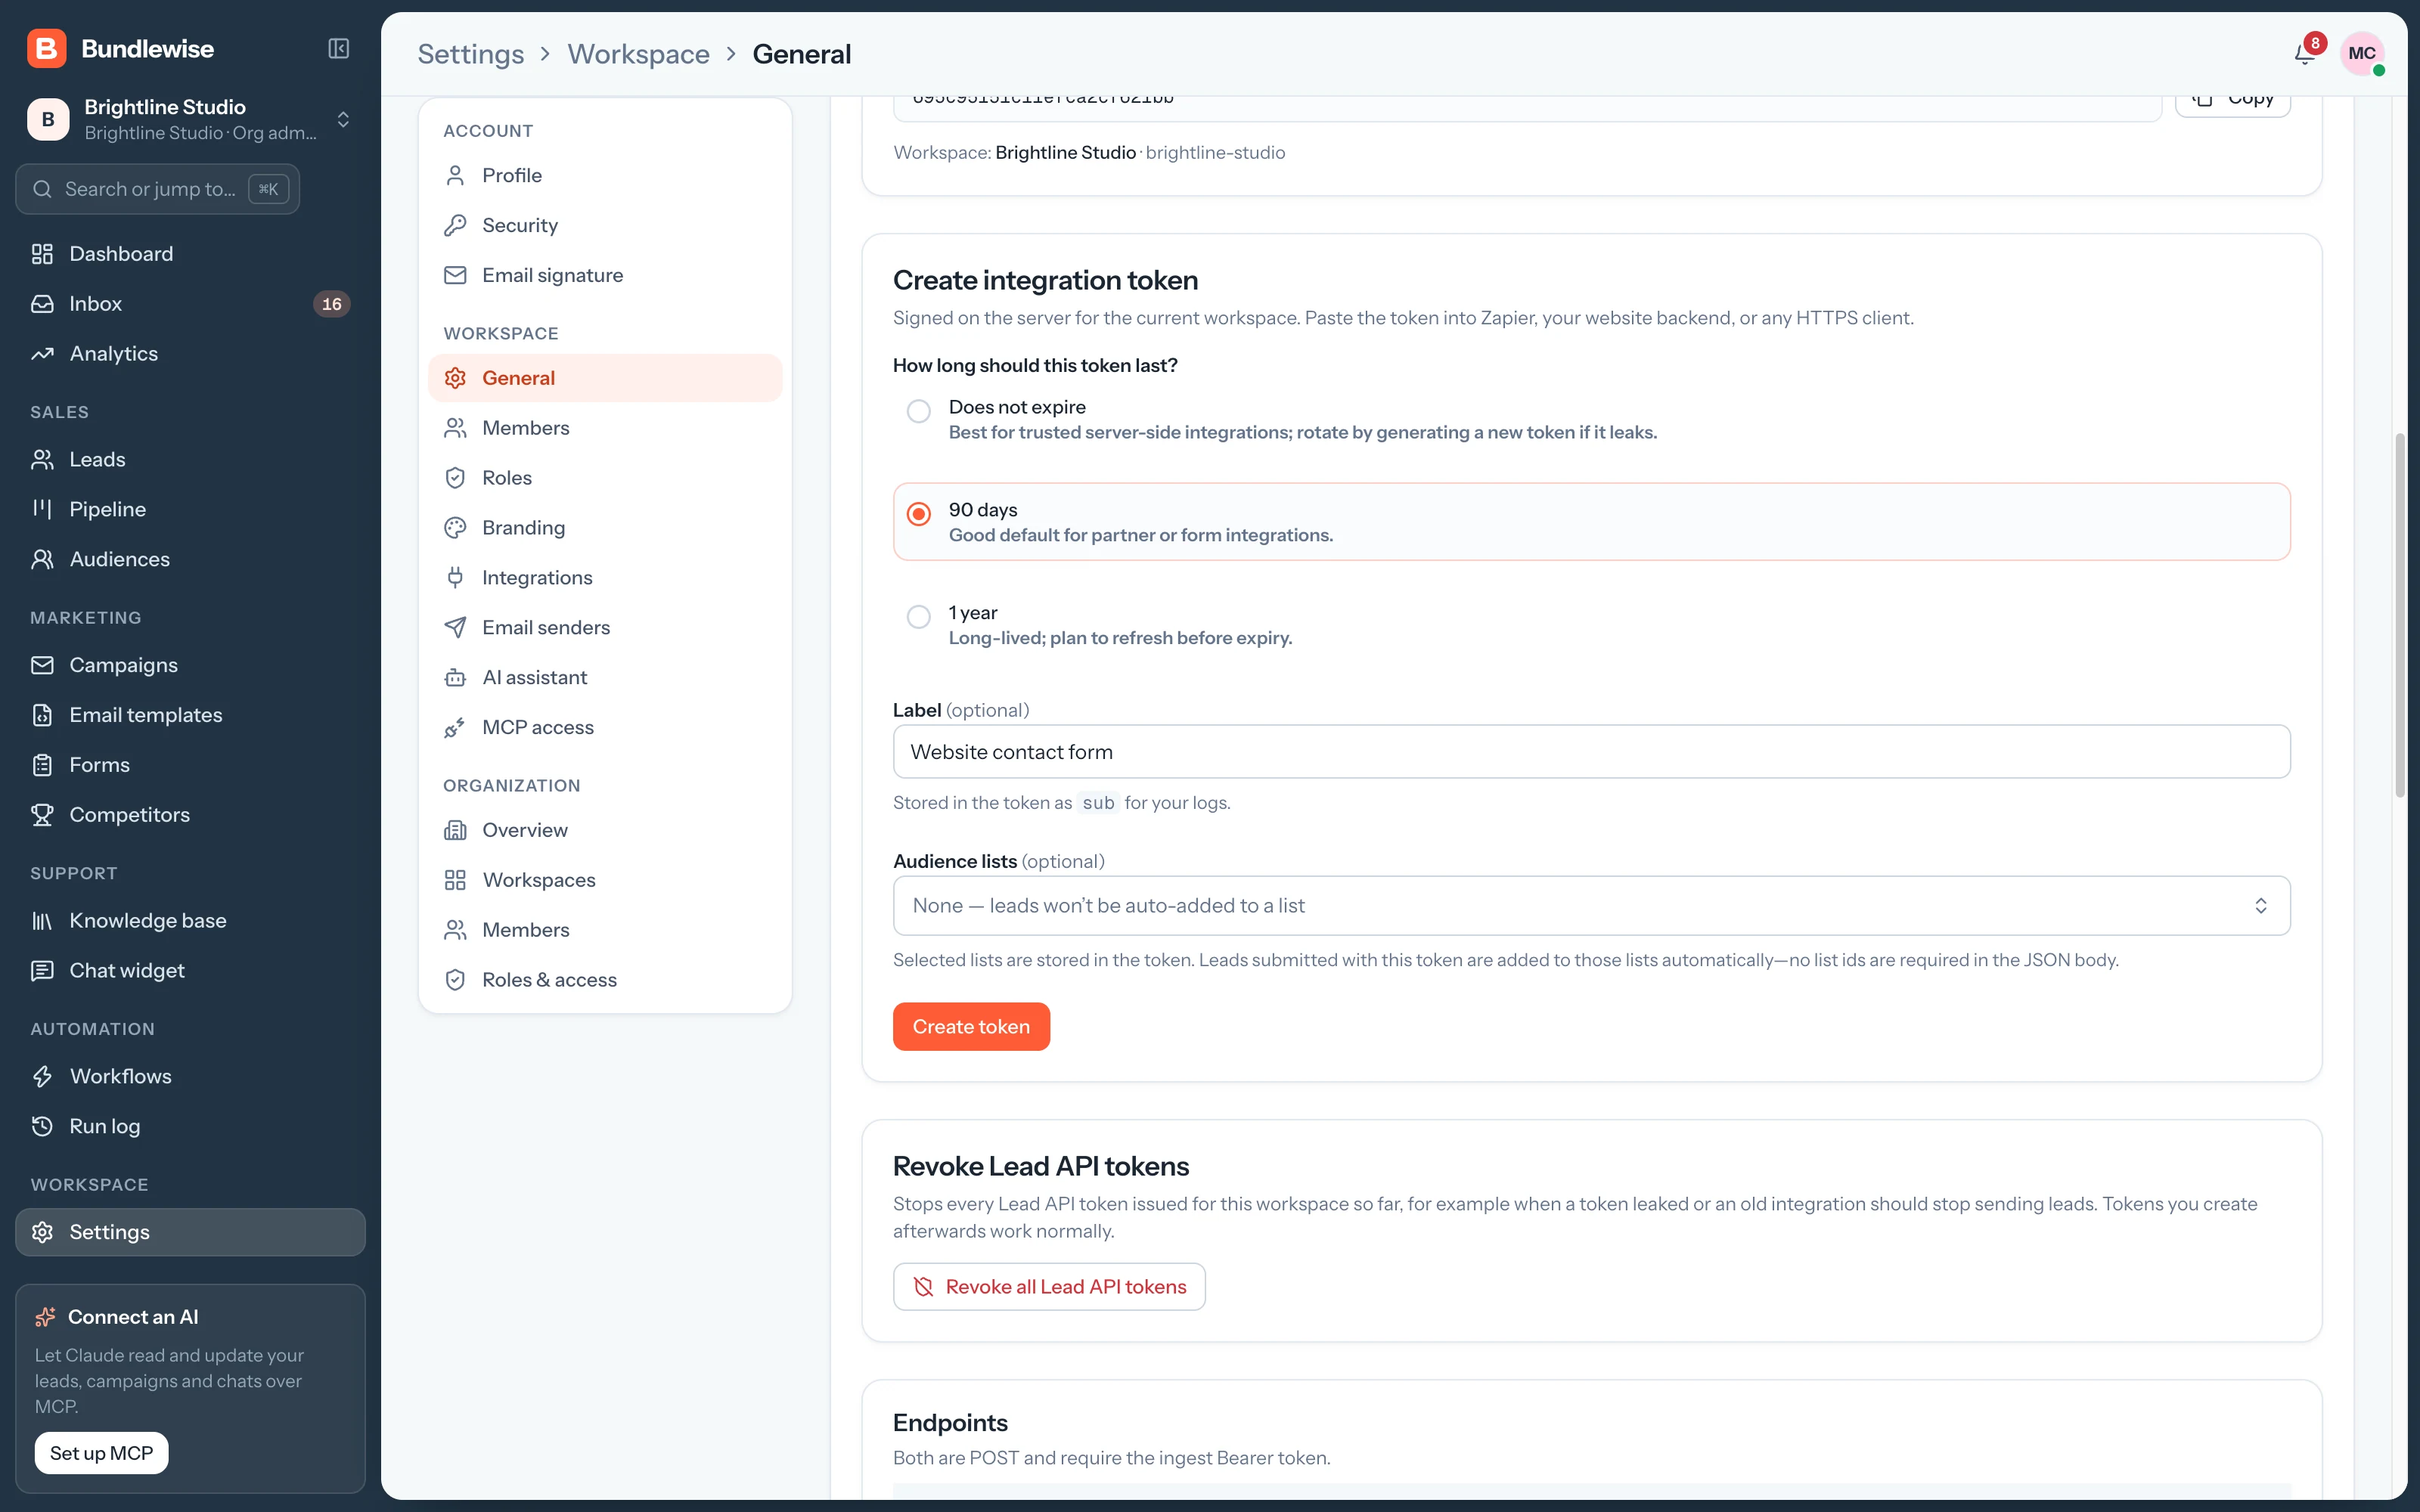Viewport: 2420px width, 1512px height.
Task: Open Run log in sidebar
Action: coord(190,1126)
